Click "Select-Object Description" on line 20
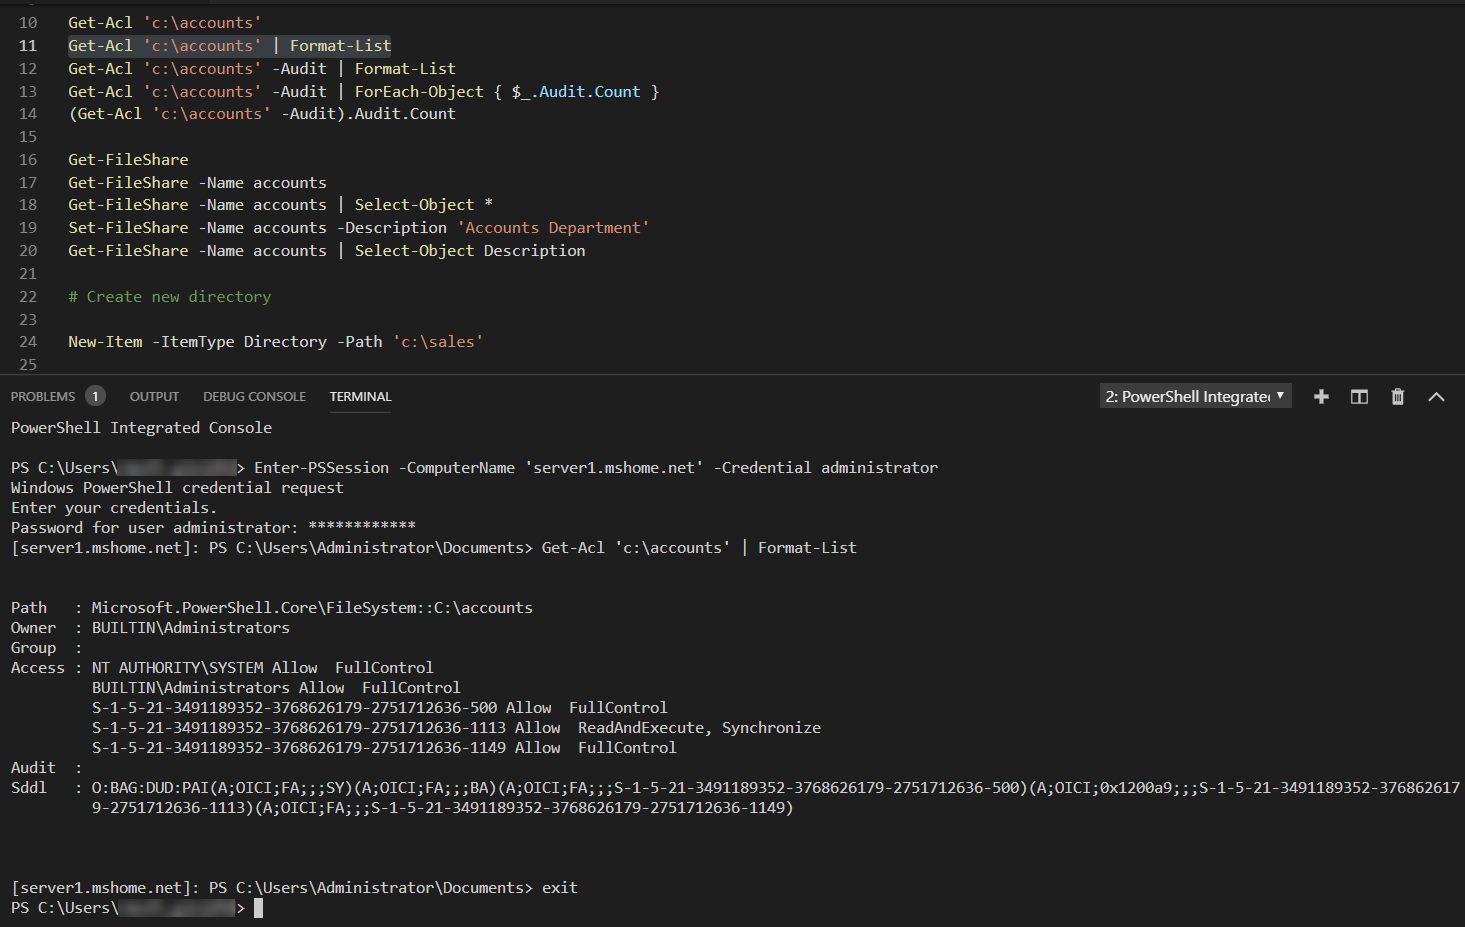This screenshot has height=927, width=1465. pyautogui.click(x=470, y=251)
